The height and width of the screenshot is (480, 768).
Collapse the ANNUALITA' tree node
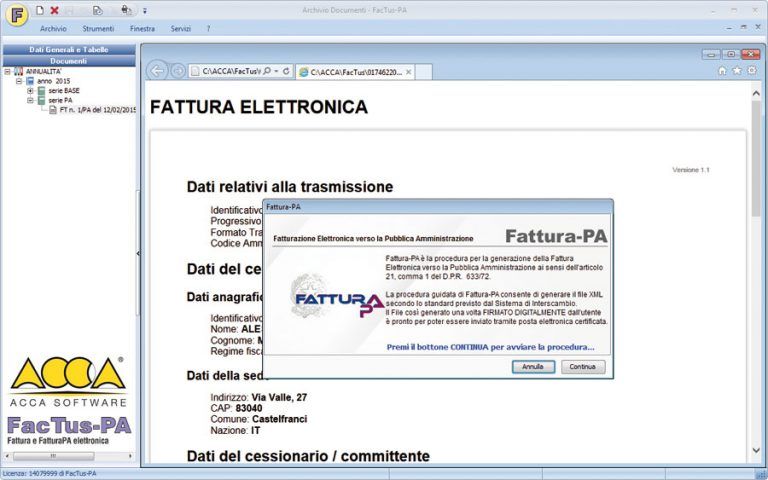point(7,72)
